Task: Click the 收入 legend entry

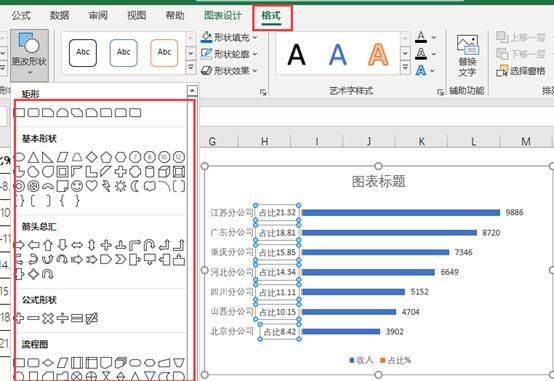Action: pos(361,360)
